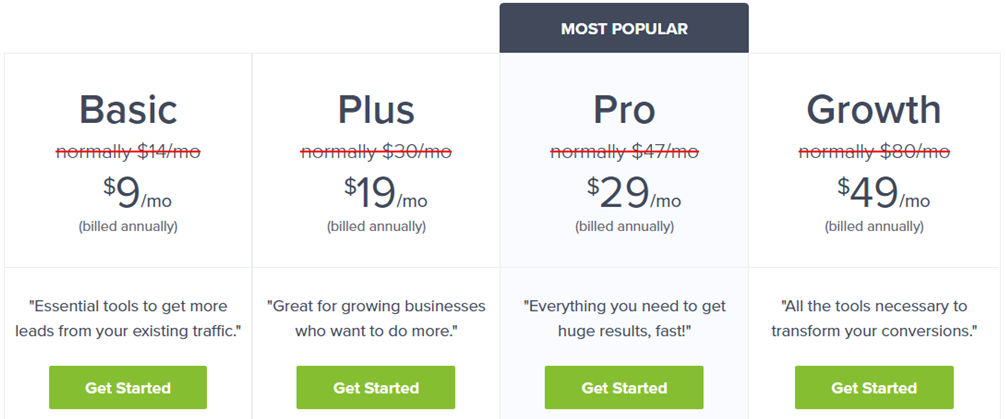Click the $9/mo Basic price

pyautogui.click(x=137, y=193)
